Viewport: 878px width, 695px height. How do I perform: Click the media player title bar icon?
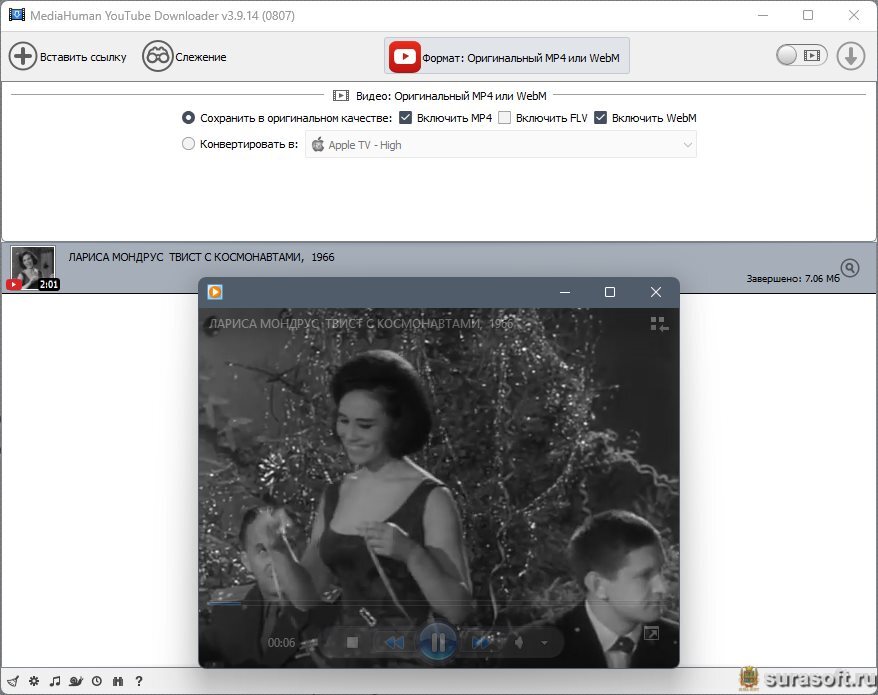[215, 292]
